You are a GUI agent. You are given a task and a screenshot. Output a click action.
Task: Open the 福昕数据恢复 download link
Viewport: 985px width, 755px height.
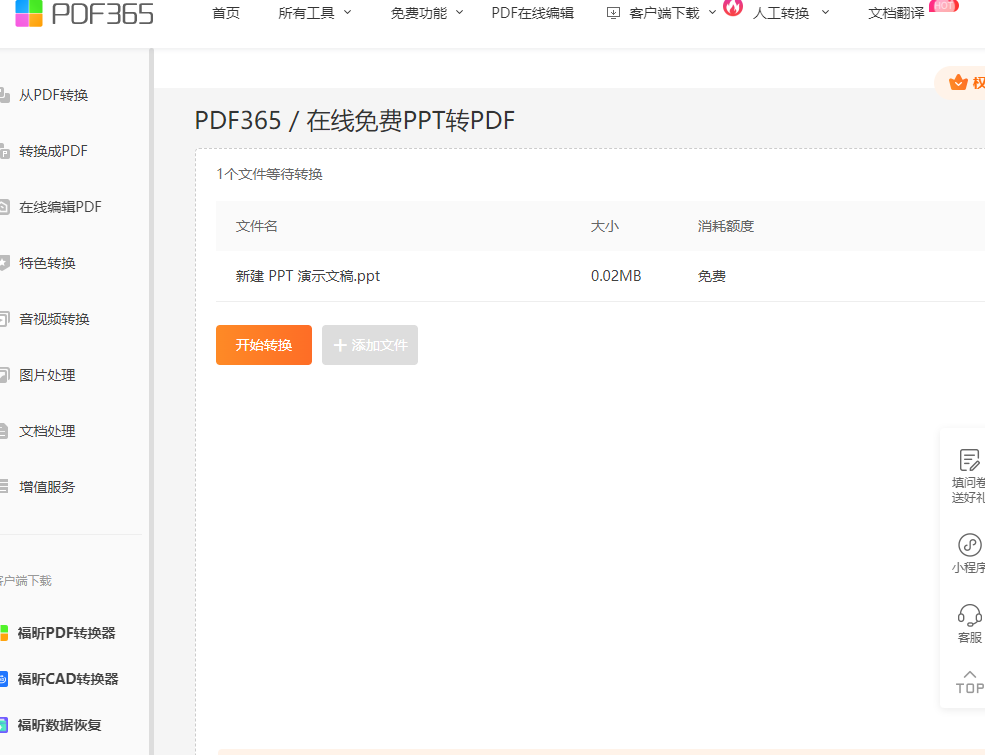pos(59,725)
